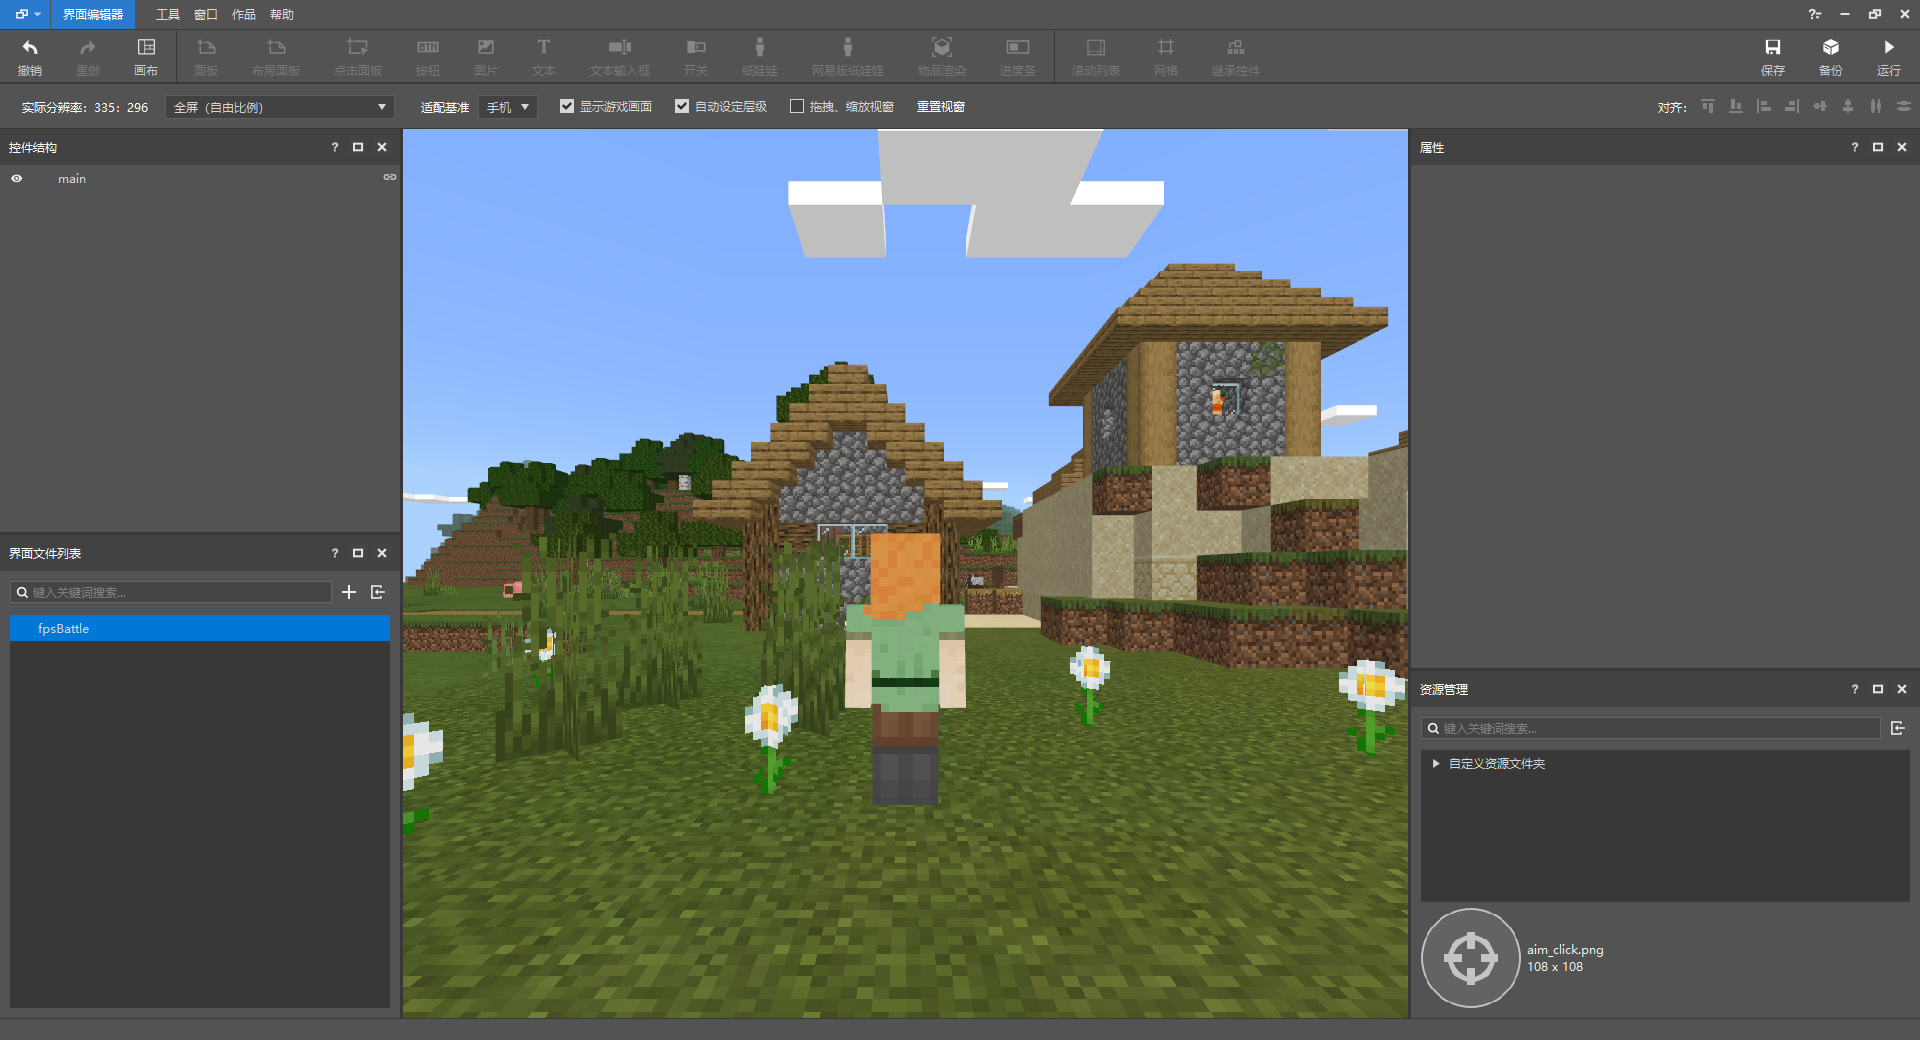Click import icon in 界面文件列表 panel
The height and width of the screenshot is (1040, 1920).
[x=378, y=592]
